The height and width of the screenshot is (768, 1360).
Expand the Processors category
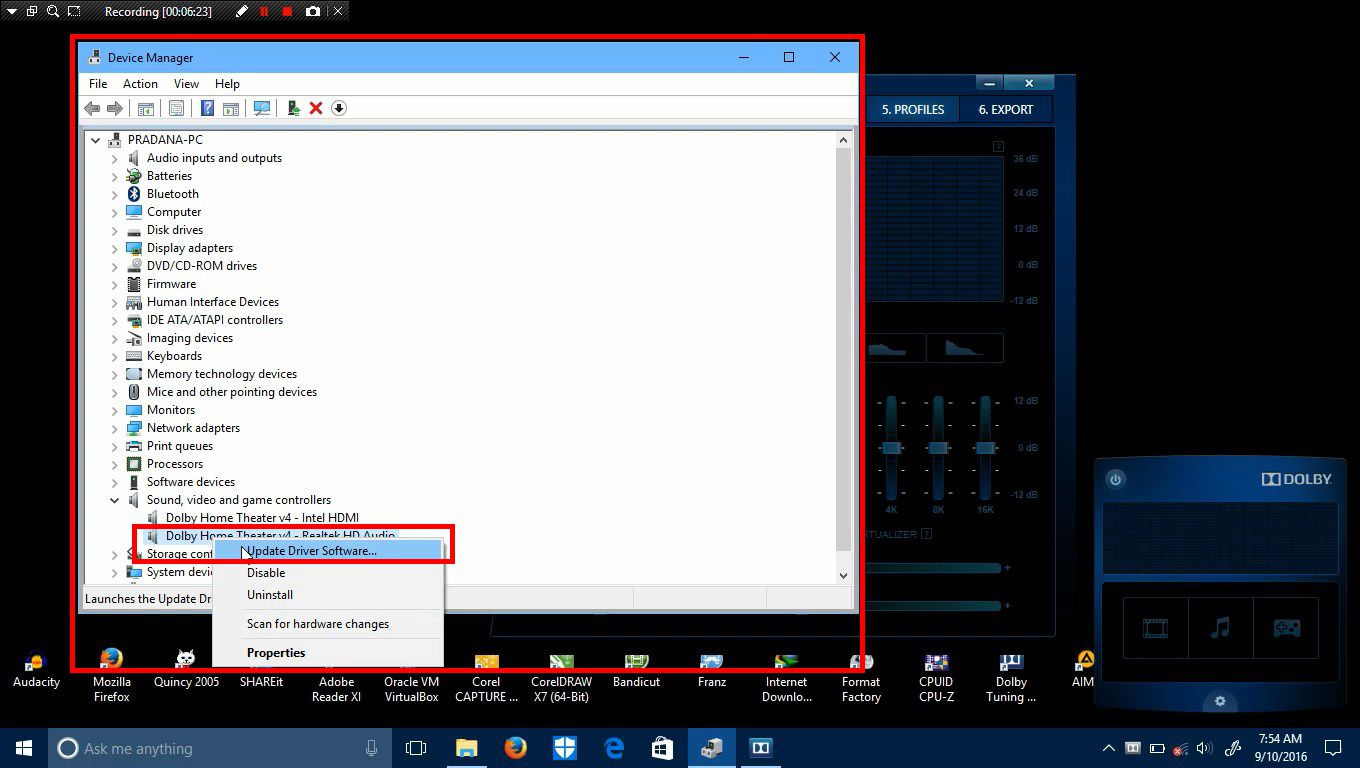click(x=114, y=464)
